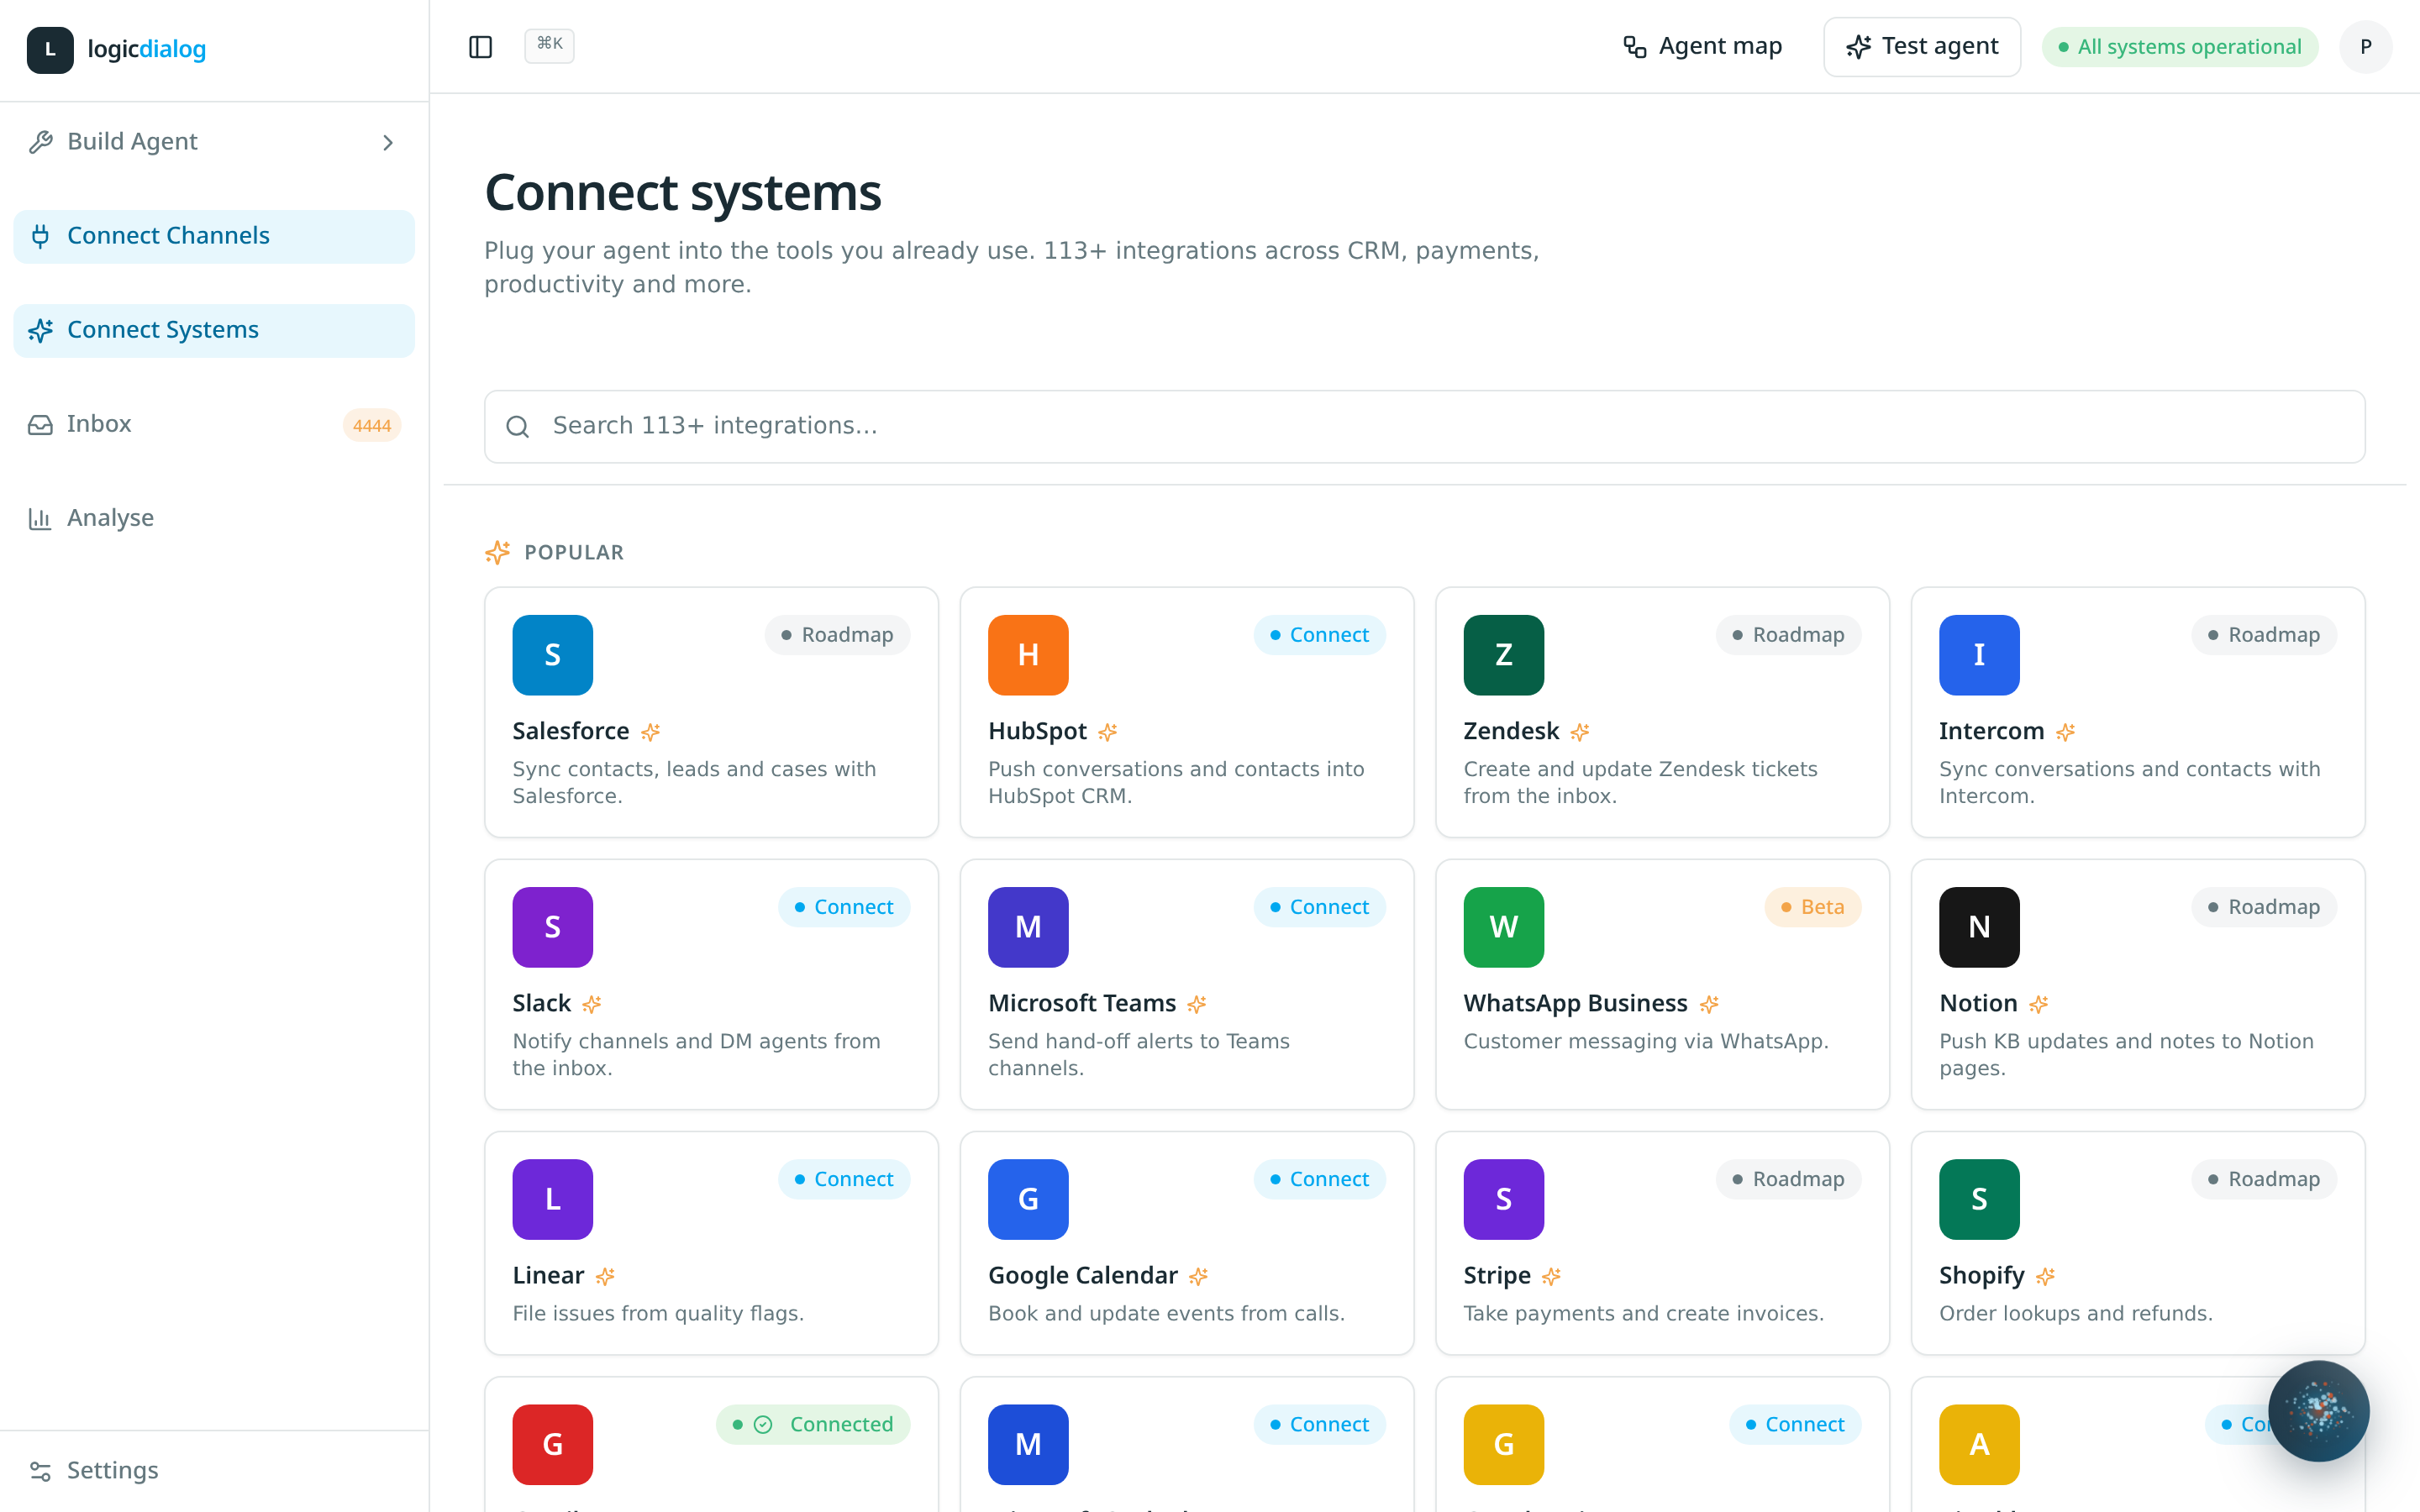Image resolution: width=2420 pixels, height=1512 pixels.
Task: Click the Roadmap badge on Notion
Action: [2264, 907]
